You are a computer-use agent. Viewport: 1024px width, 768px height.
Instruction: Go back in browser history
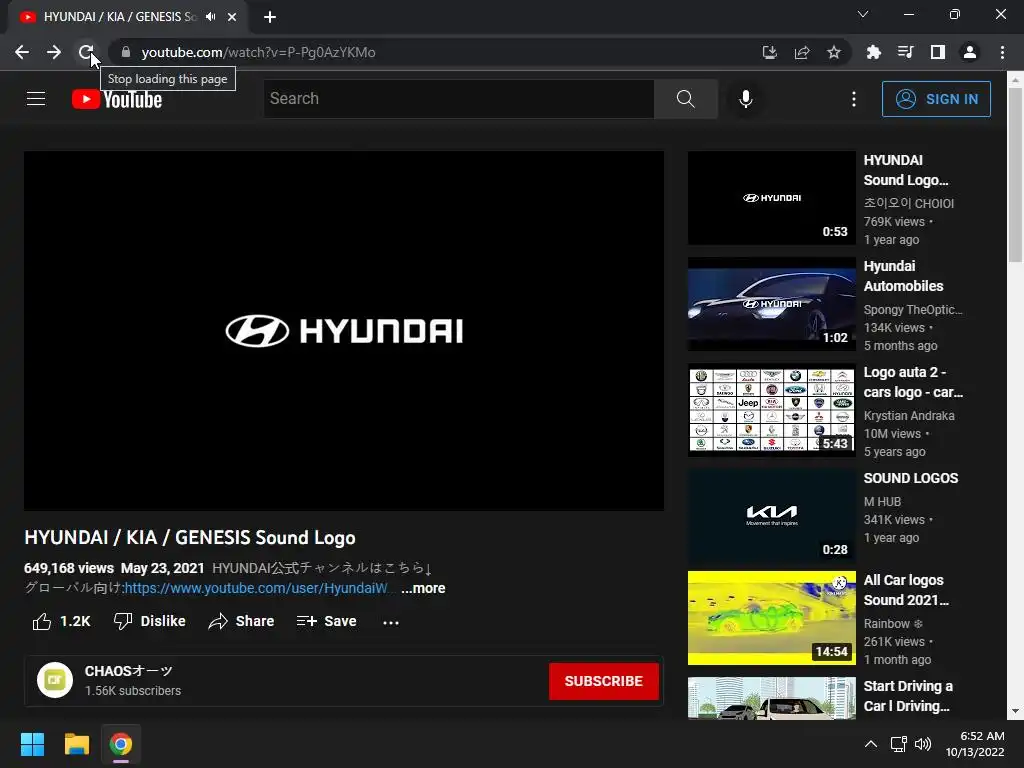click(x=22, y=52)
